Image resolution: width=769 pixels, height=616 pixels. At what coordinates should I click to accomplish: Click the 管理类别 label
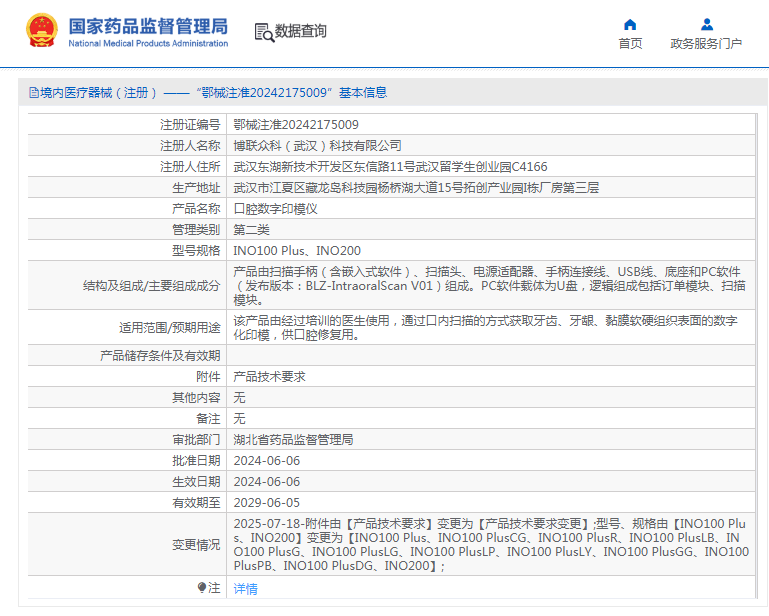point(196,230)
